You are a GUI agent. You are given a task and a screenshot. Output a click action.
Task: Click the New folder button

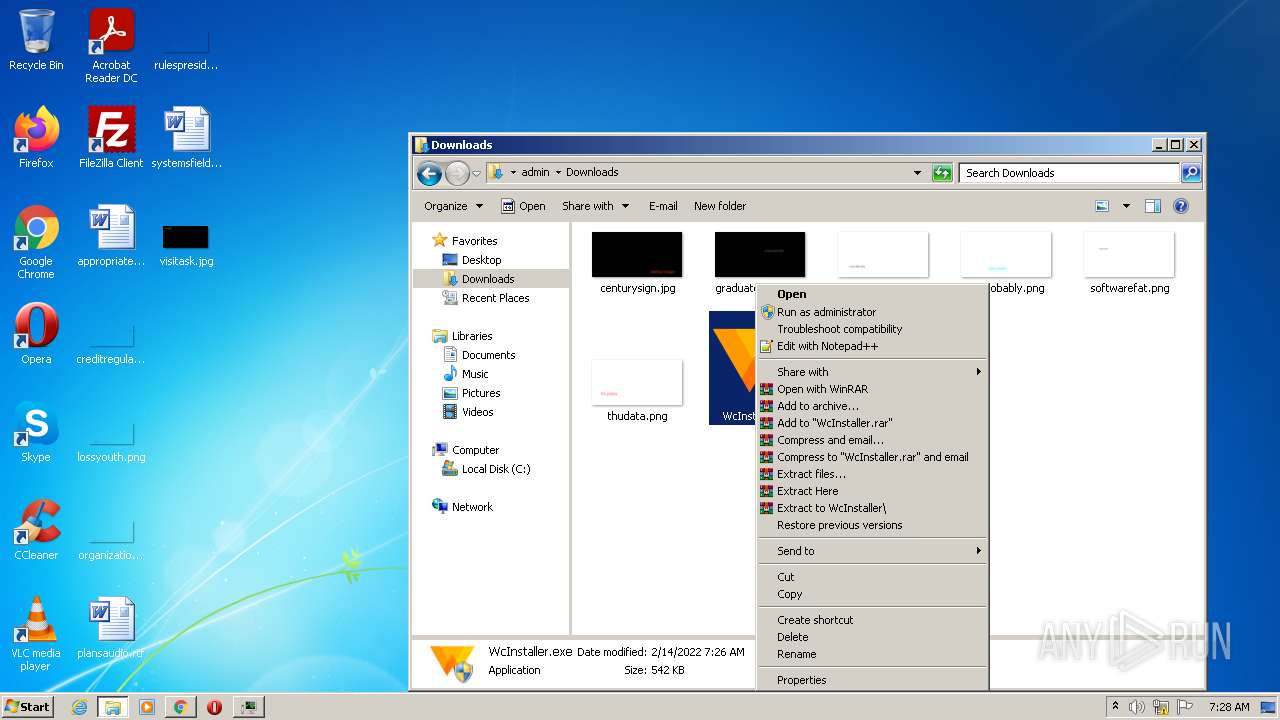720,206
